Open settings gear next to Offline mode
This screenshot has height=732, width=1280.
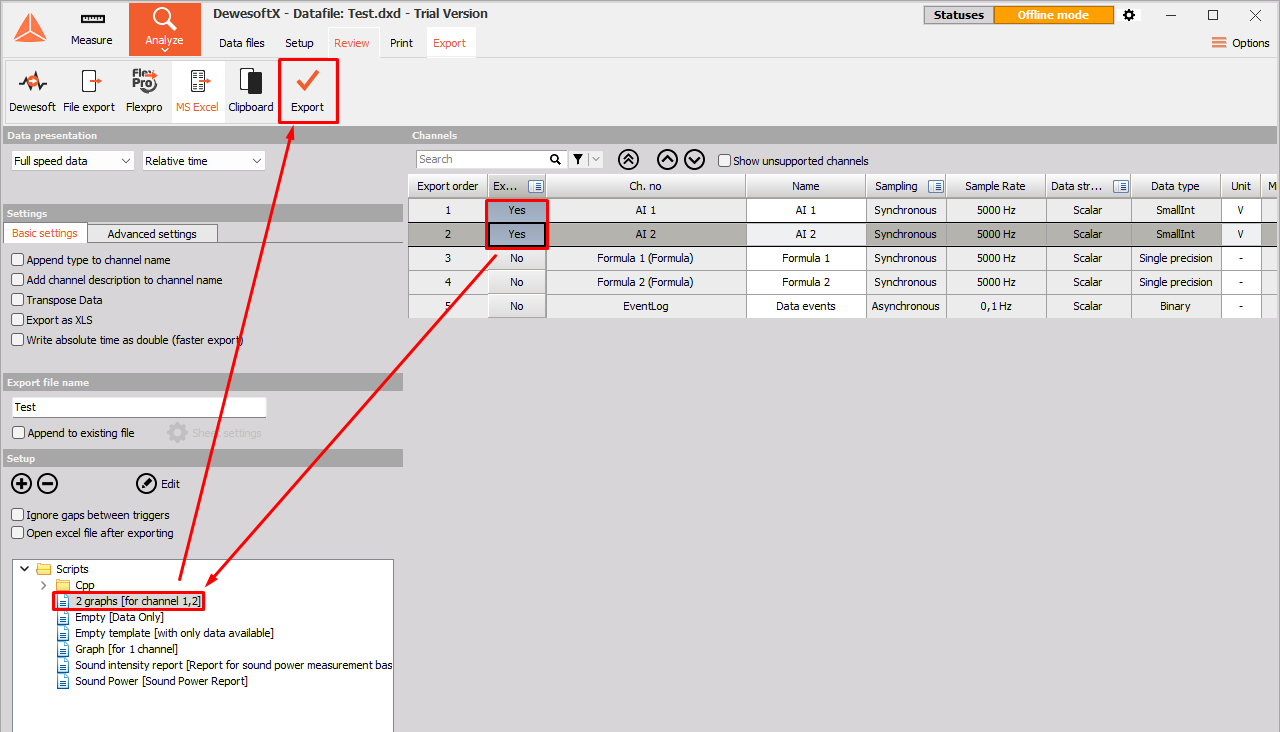tap(1129, 15)
